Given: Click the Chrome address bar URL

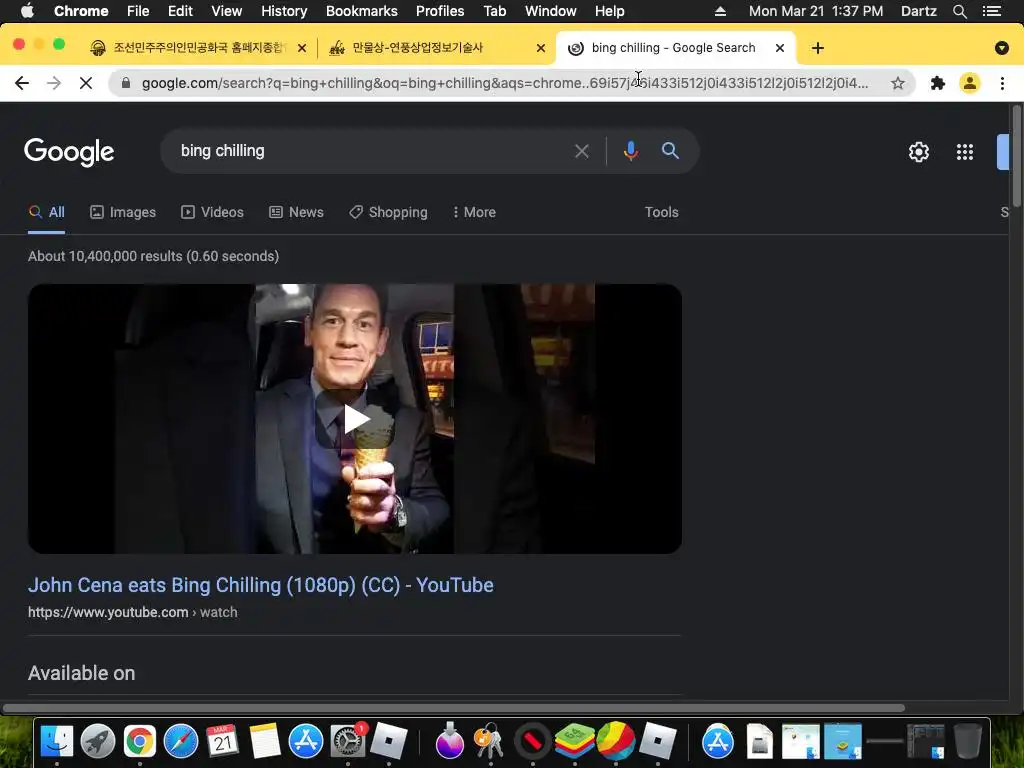Looking at the screenshot, I should pyautogui.click(x=504, y=83).
